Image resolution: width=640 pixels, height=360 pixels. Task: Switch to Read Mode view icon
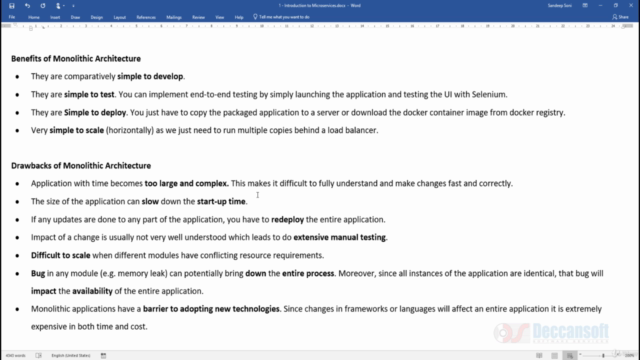pos(539,356)
